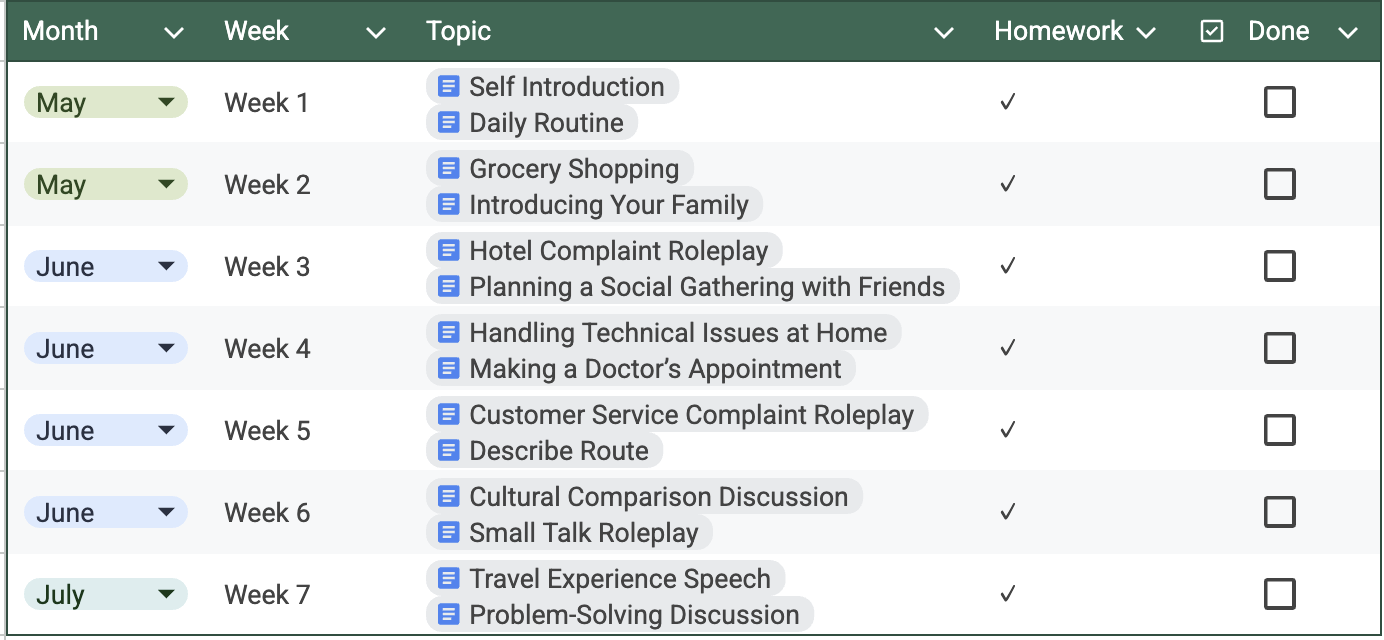Open the Week column header menu
1384x640 pixels.
376,33
